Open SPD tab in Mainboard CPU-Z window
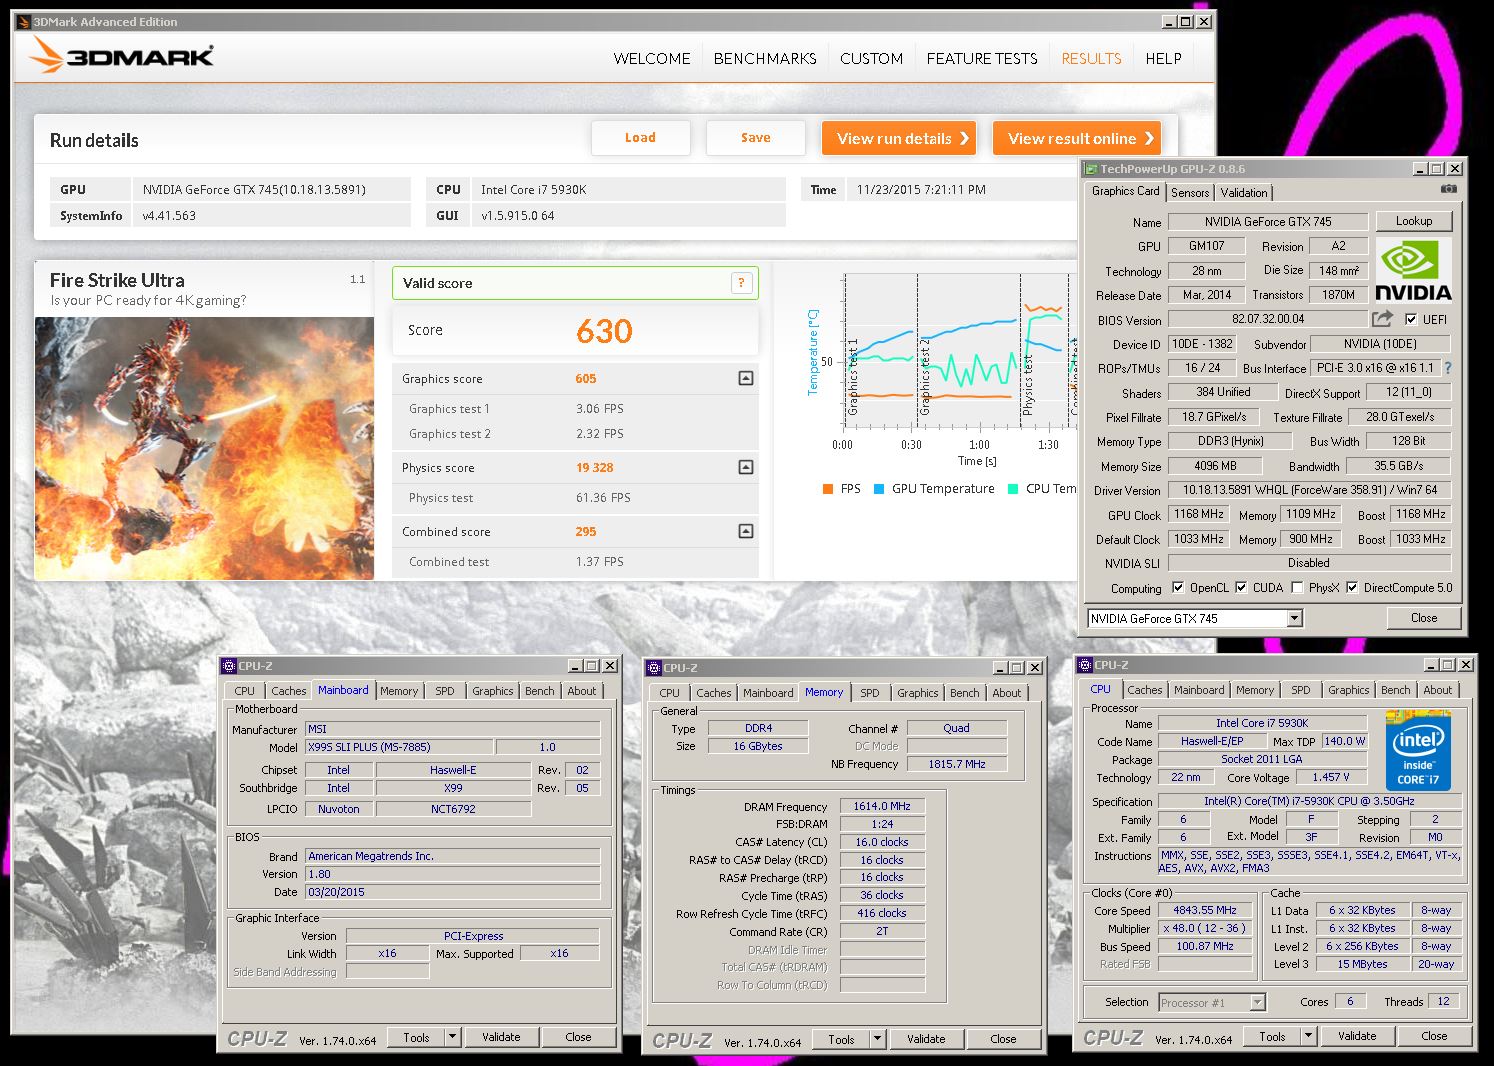The height and width of the screenshot is (1066, 1494). [444, 691]
